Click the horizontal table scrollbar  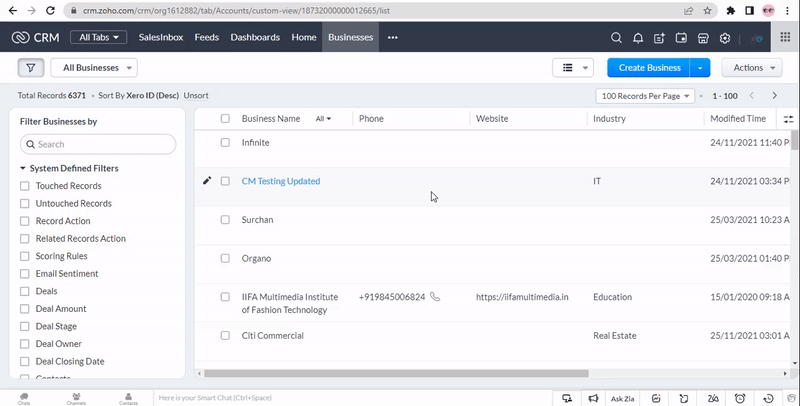(x=396, y=373)
